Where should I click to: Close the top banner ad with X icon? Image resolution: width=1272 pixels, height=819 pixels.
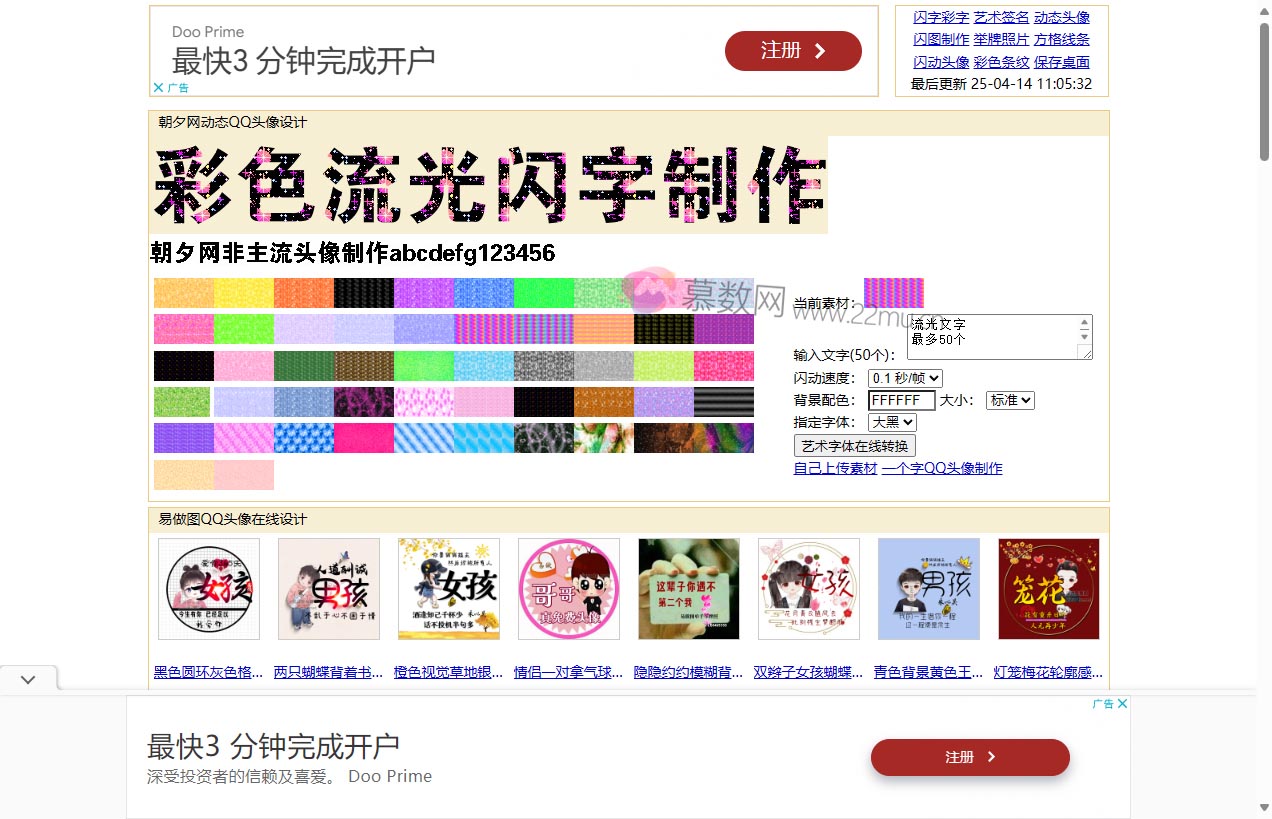click(158, 88)
